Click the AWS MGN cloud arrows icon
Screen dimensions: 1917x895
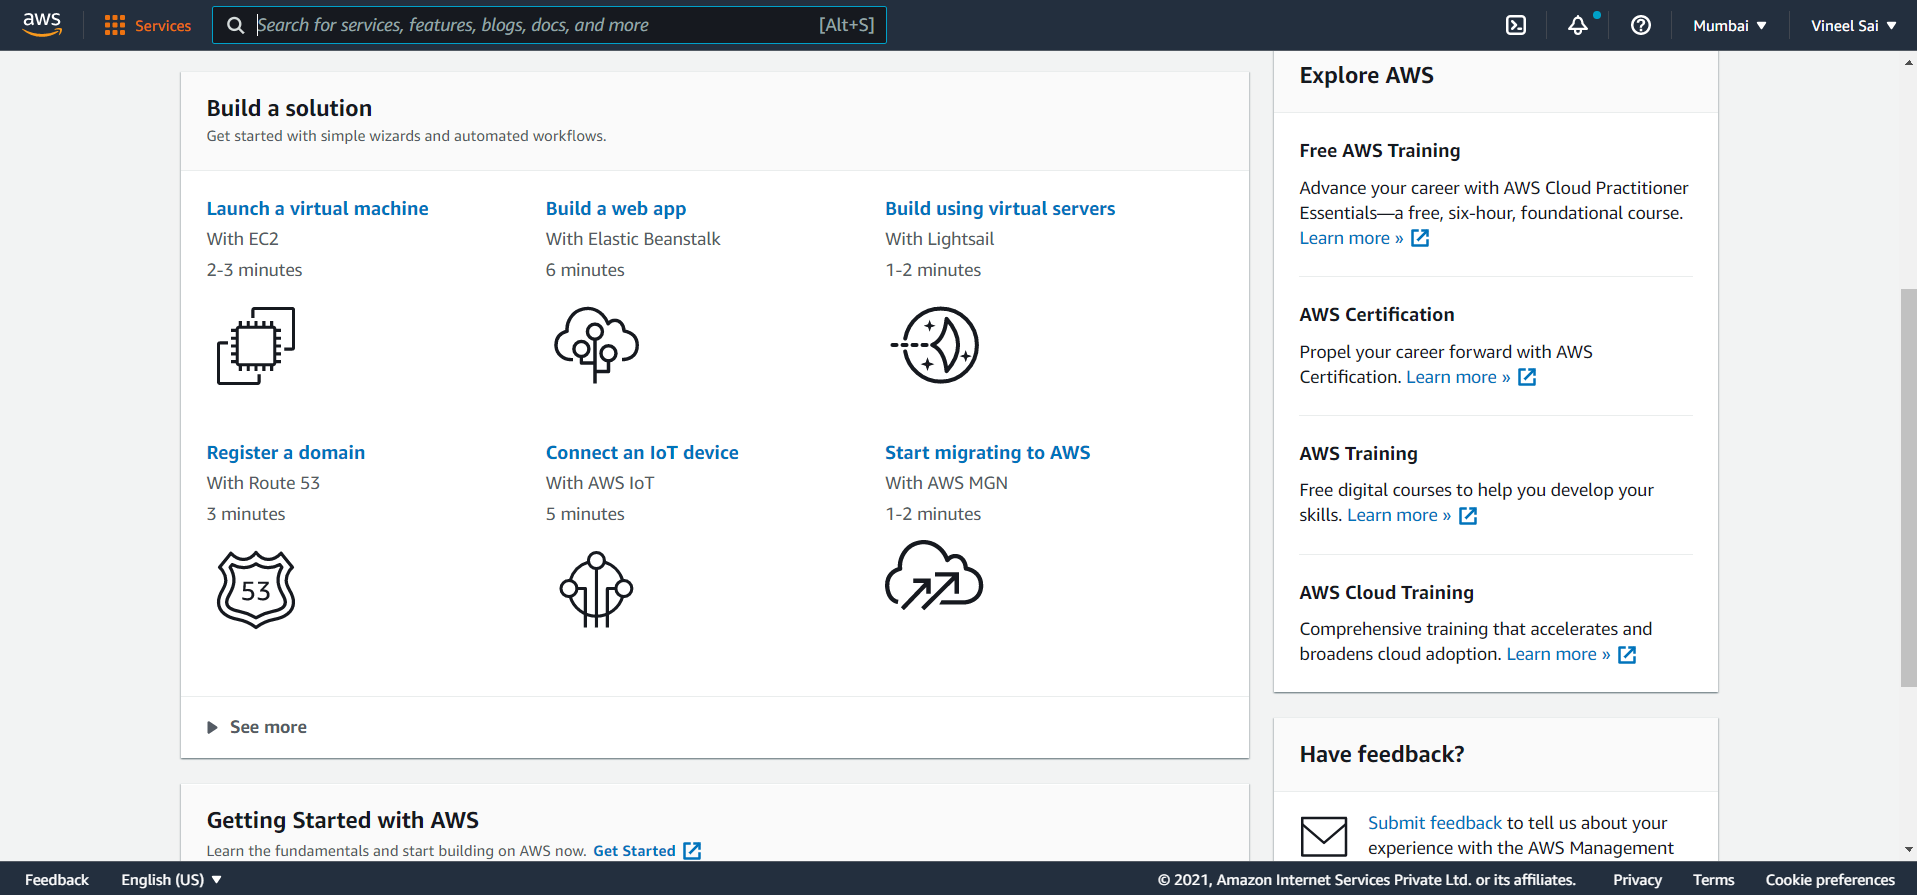(934, 575)
